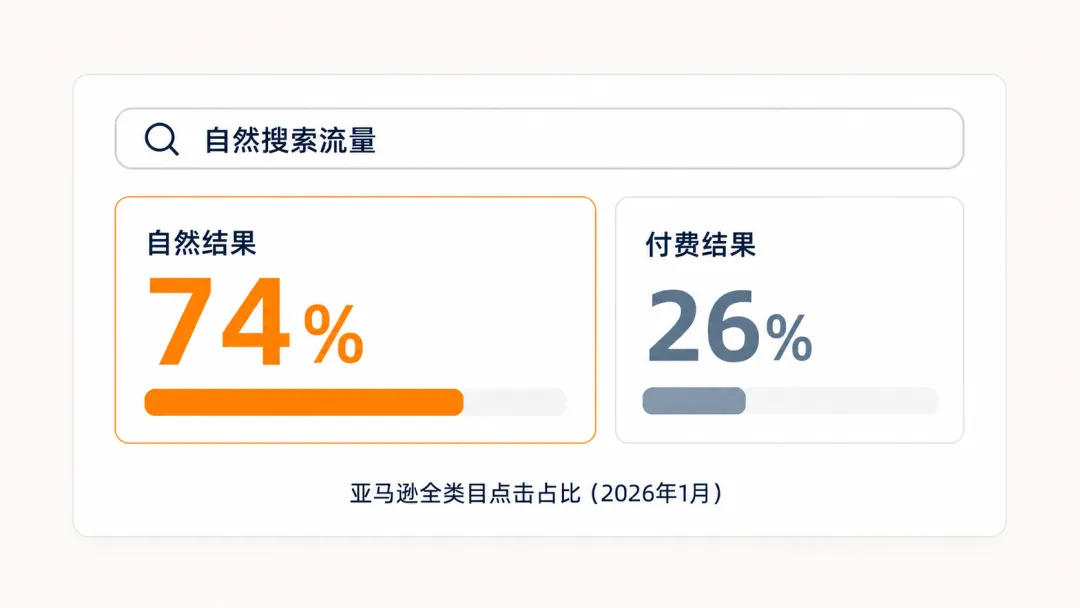Select the 付费结果 card
The image size is (1080, 608).
point(789,319)
